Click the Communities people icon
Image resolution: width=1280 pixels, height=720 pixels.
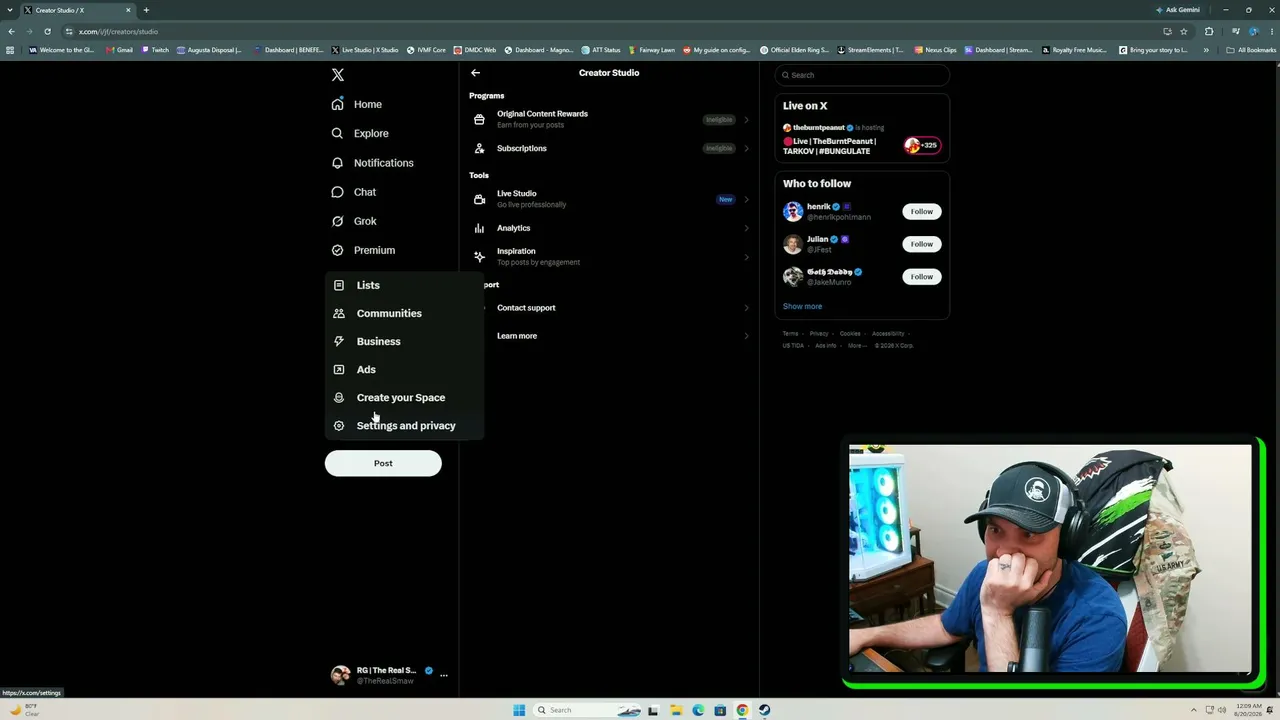(339, 313)
